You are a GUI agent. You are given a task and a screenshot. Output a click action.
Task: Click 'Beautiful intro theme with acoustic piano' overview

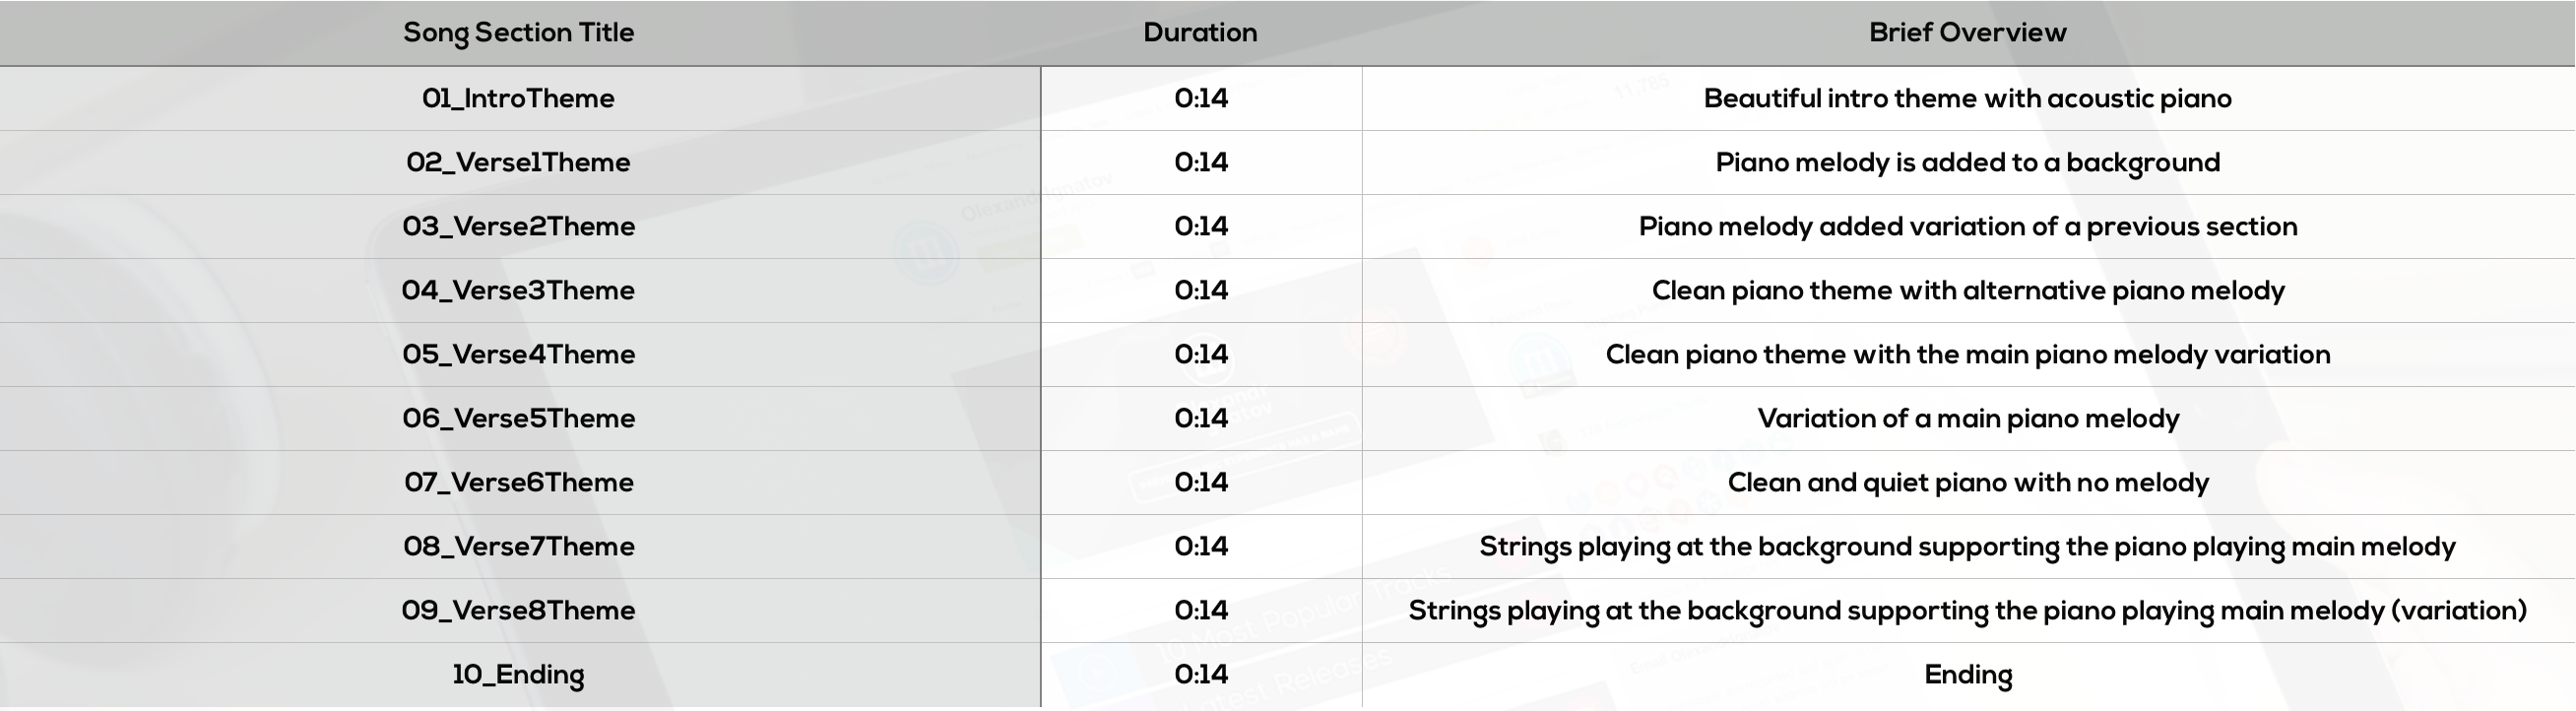tap(1967, 99)
